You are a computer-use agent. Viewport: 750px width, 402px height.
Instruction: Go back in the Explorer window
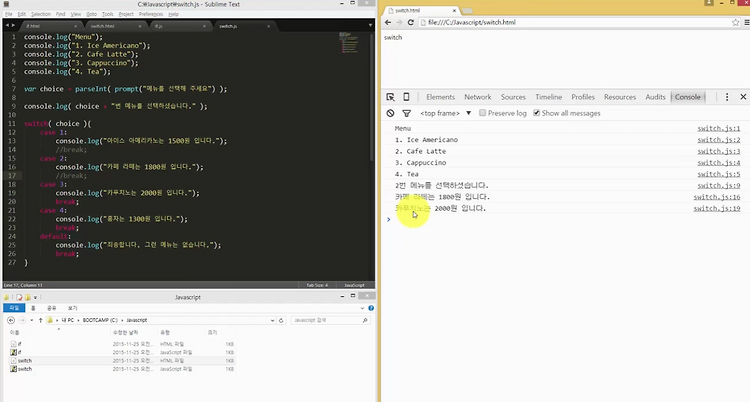point(11,320)
